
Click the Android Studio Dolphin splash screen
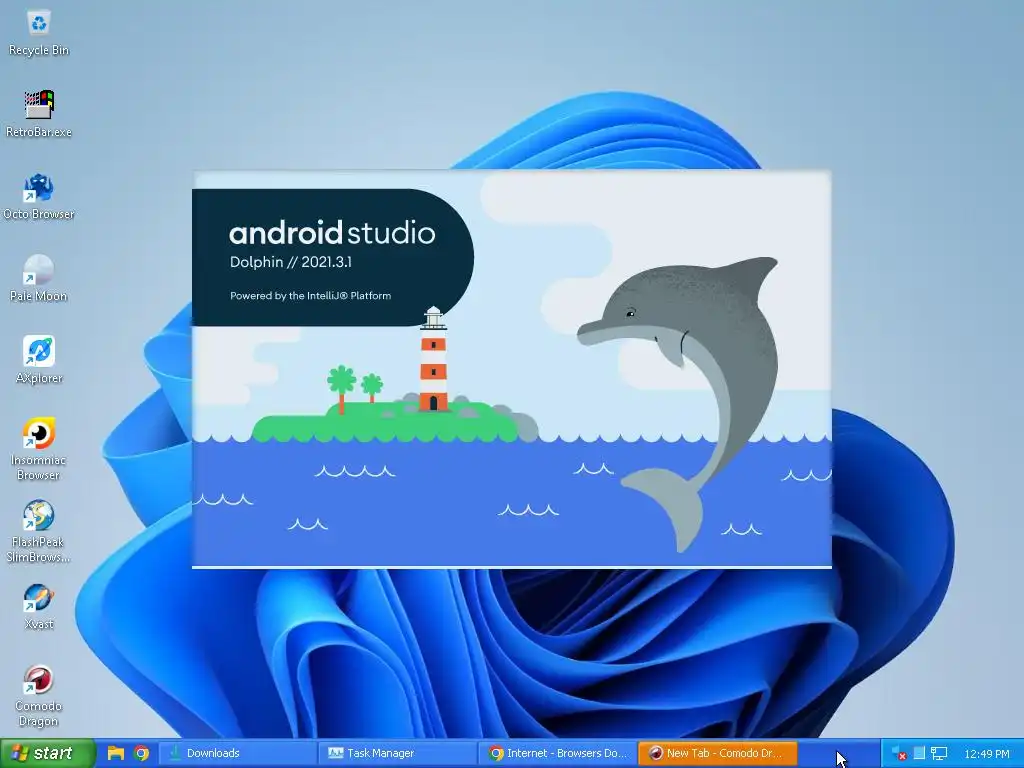pos(511,369)
